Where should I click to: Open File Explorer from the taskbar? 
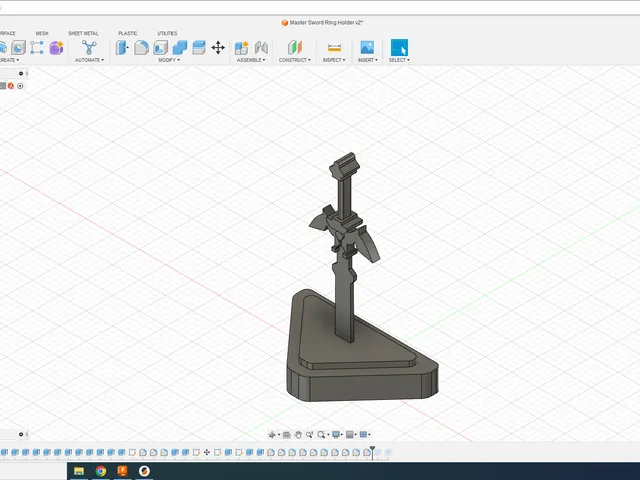[x=79, y=471]
